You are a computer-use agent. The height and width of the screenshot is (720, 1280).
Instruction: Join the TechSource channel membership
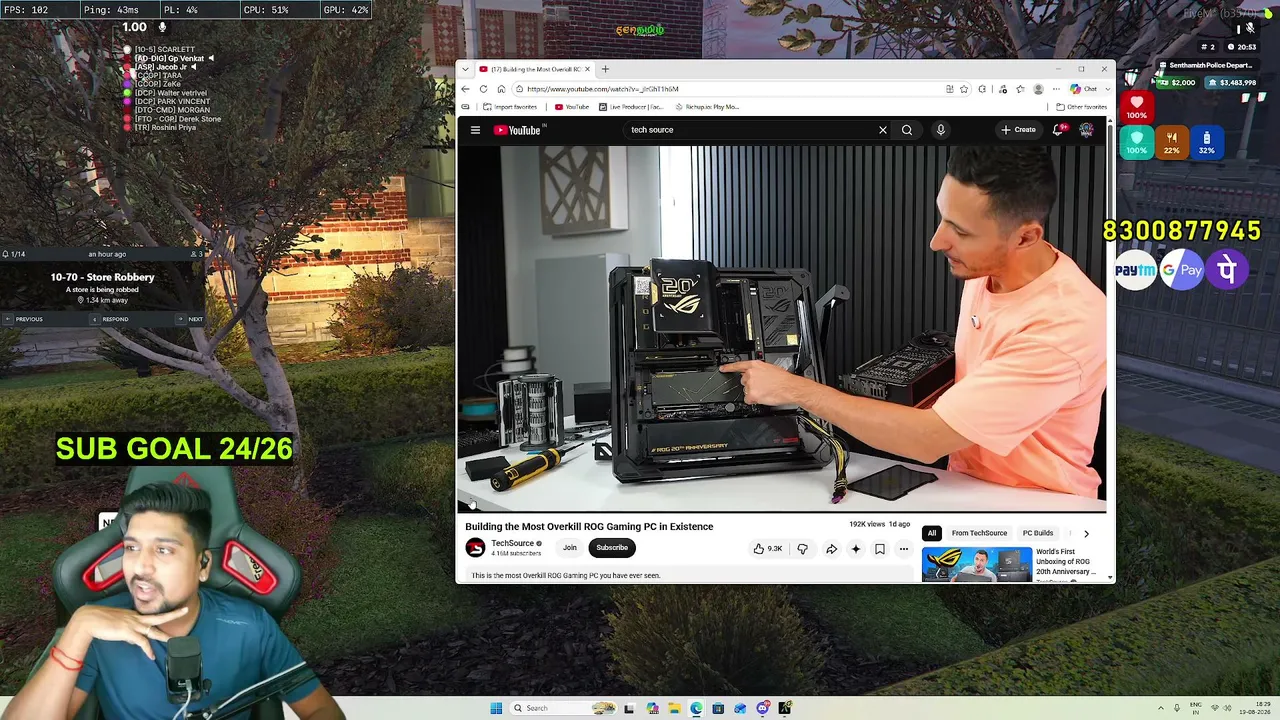[x=570, y=548]
